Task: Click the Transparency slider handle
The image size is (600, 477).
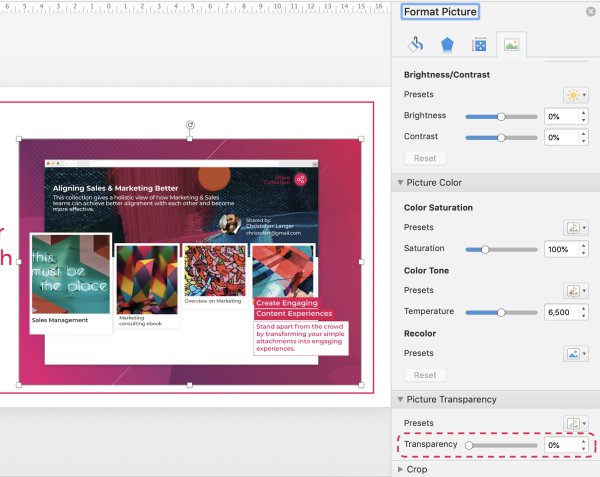Action: tap(469, 445)
